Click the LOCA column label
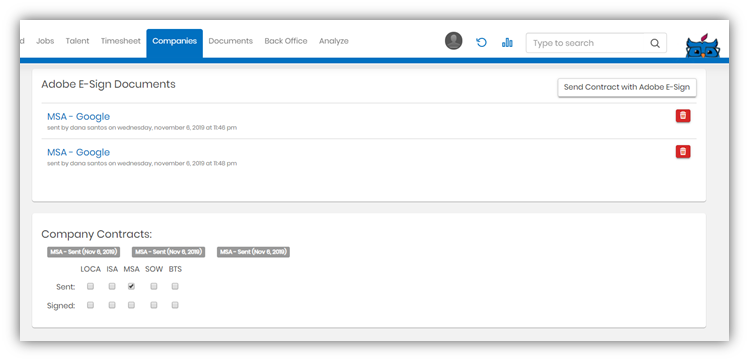The height and width of the screenshot is (361, 749). point(91,269)
